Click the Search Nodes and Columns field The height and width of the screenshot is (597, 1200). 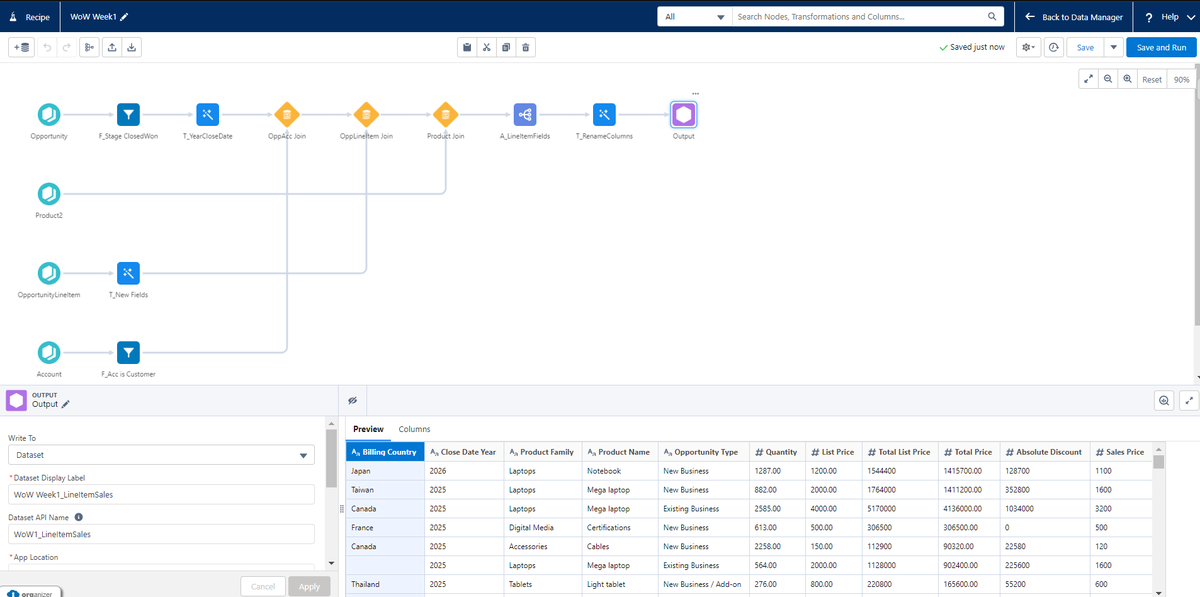867,17
